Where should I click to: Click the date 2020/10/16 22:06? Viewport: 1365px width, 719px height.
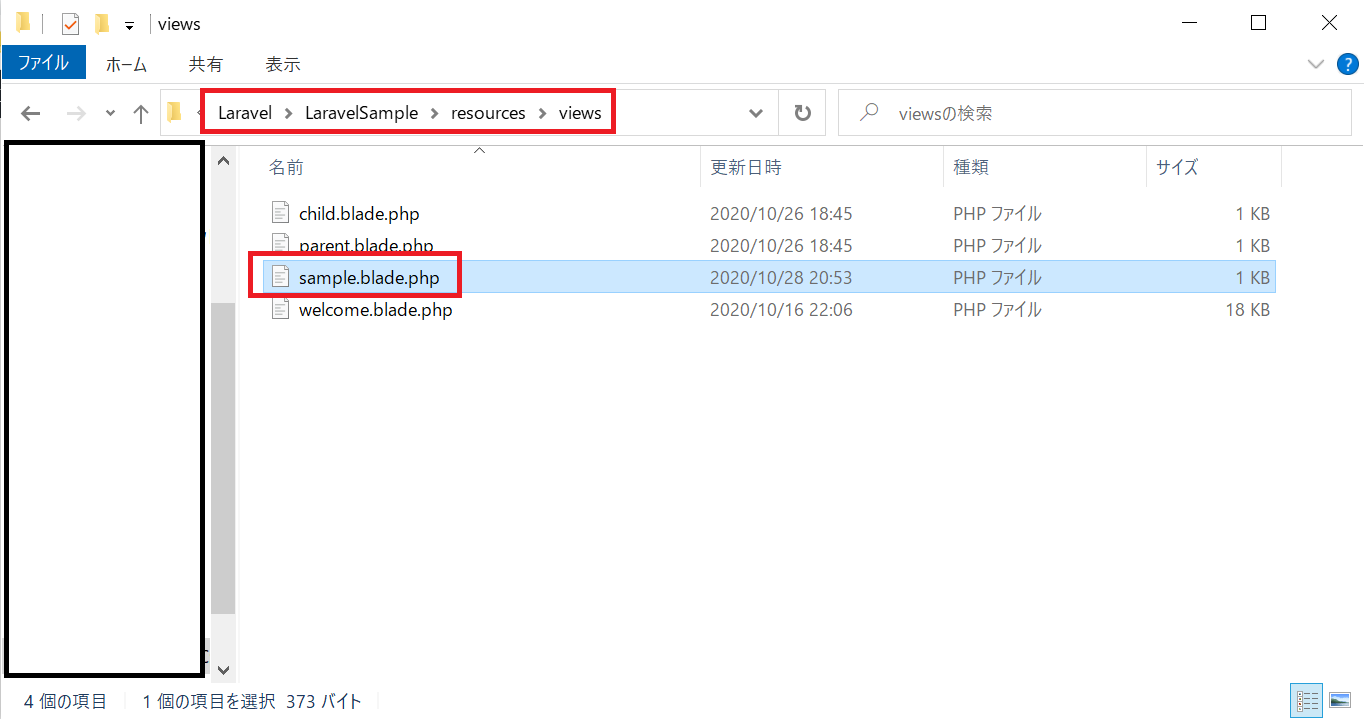coord(781,310)
